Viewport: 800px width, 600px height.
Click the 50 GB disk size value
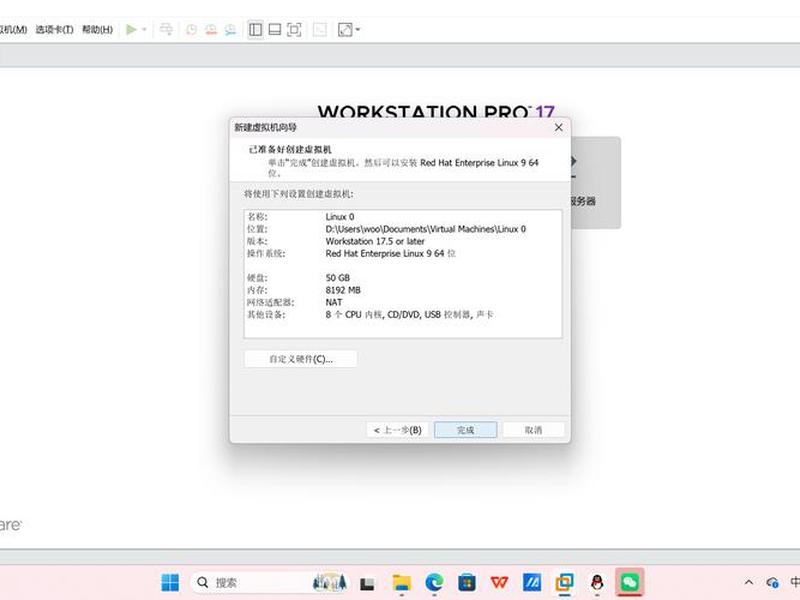pyautogui.click(x=338, y=278)
